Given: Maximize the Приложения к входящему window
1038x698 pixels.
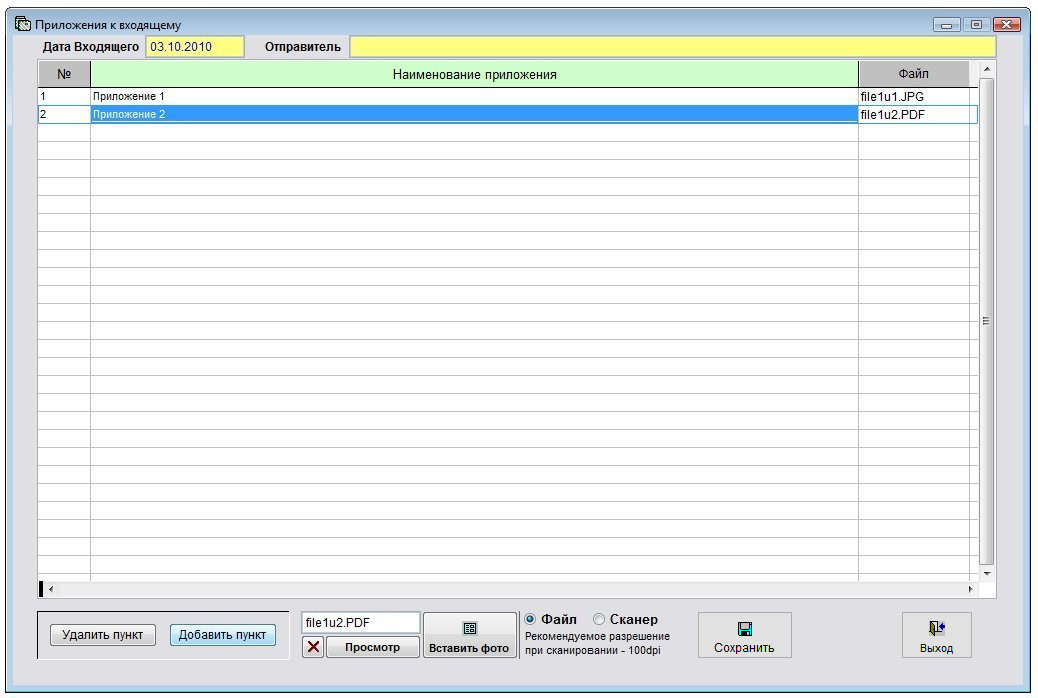Looking at the screenshot, I should (x=976, y=25).
